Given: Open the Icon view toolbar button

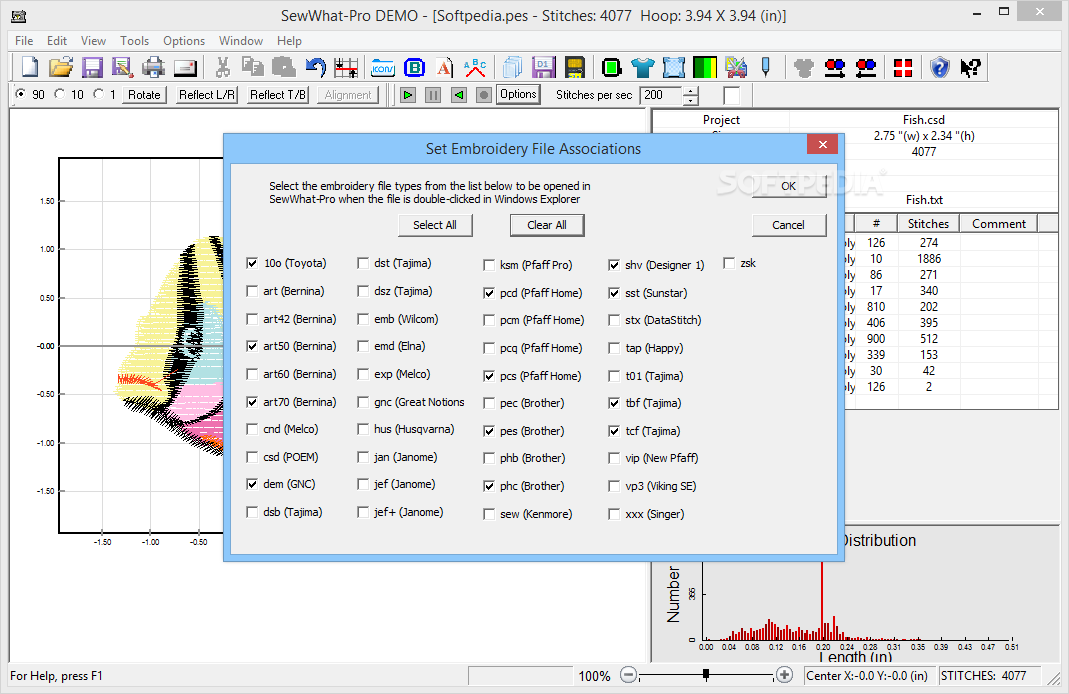Looking at the screenshot, I should click(382, 67).
